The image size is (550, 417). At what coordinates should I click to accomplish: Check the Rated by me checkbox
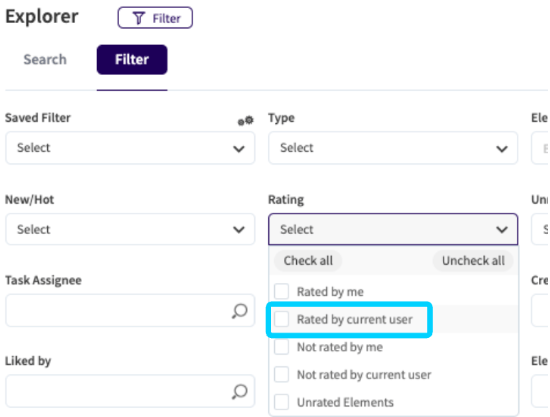pos(282,291)
